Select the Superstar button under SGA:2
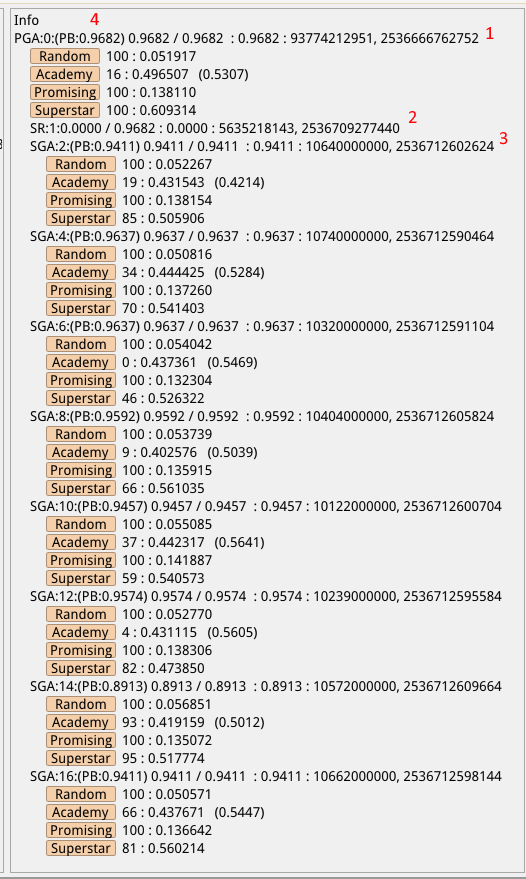Viewport: 526px width, 879px height. tap(81, 218)
